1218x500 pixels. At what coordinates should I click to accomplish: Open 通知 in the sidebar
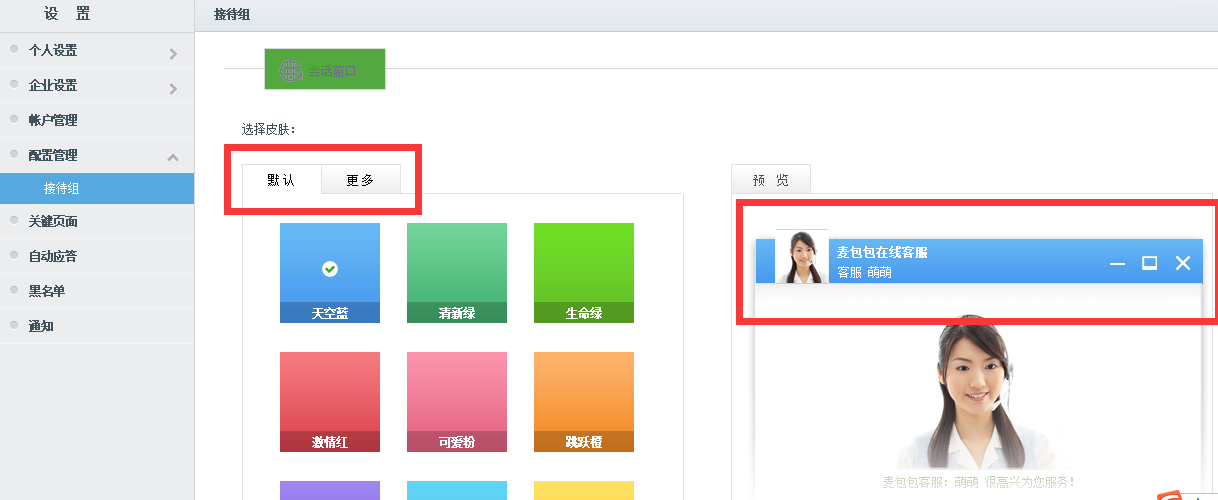(97, 326)
